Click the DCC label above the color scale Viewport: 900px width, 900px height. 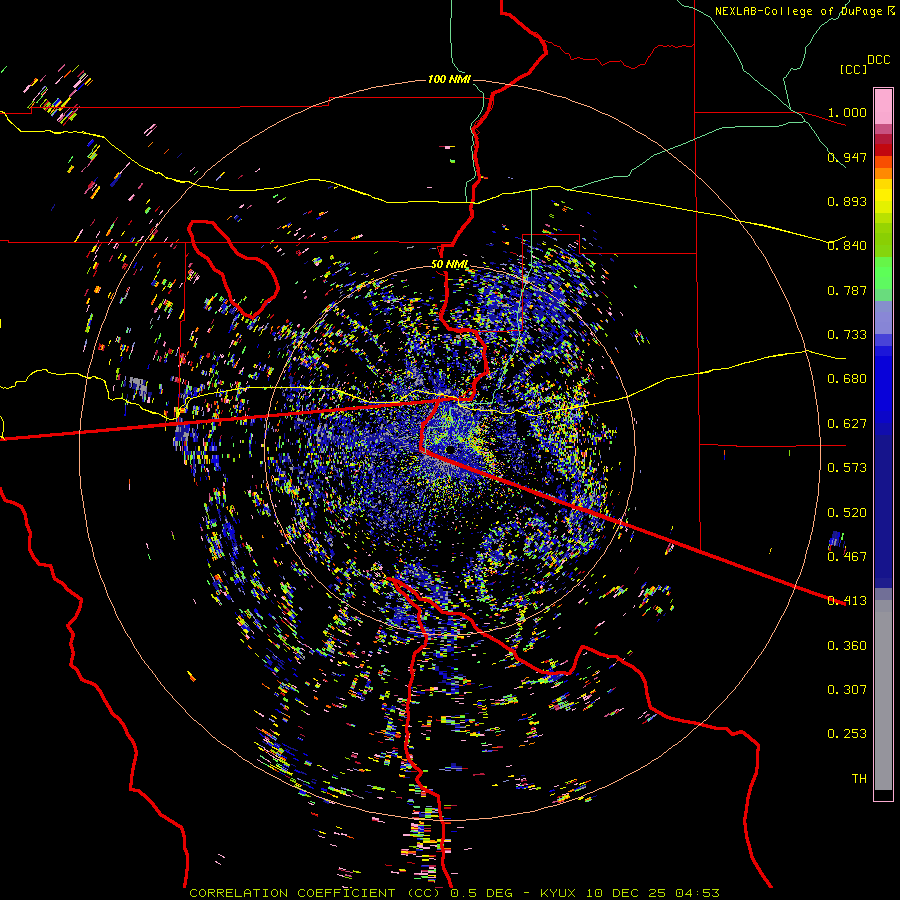(878, 60)
